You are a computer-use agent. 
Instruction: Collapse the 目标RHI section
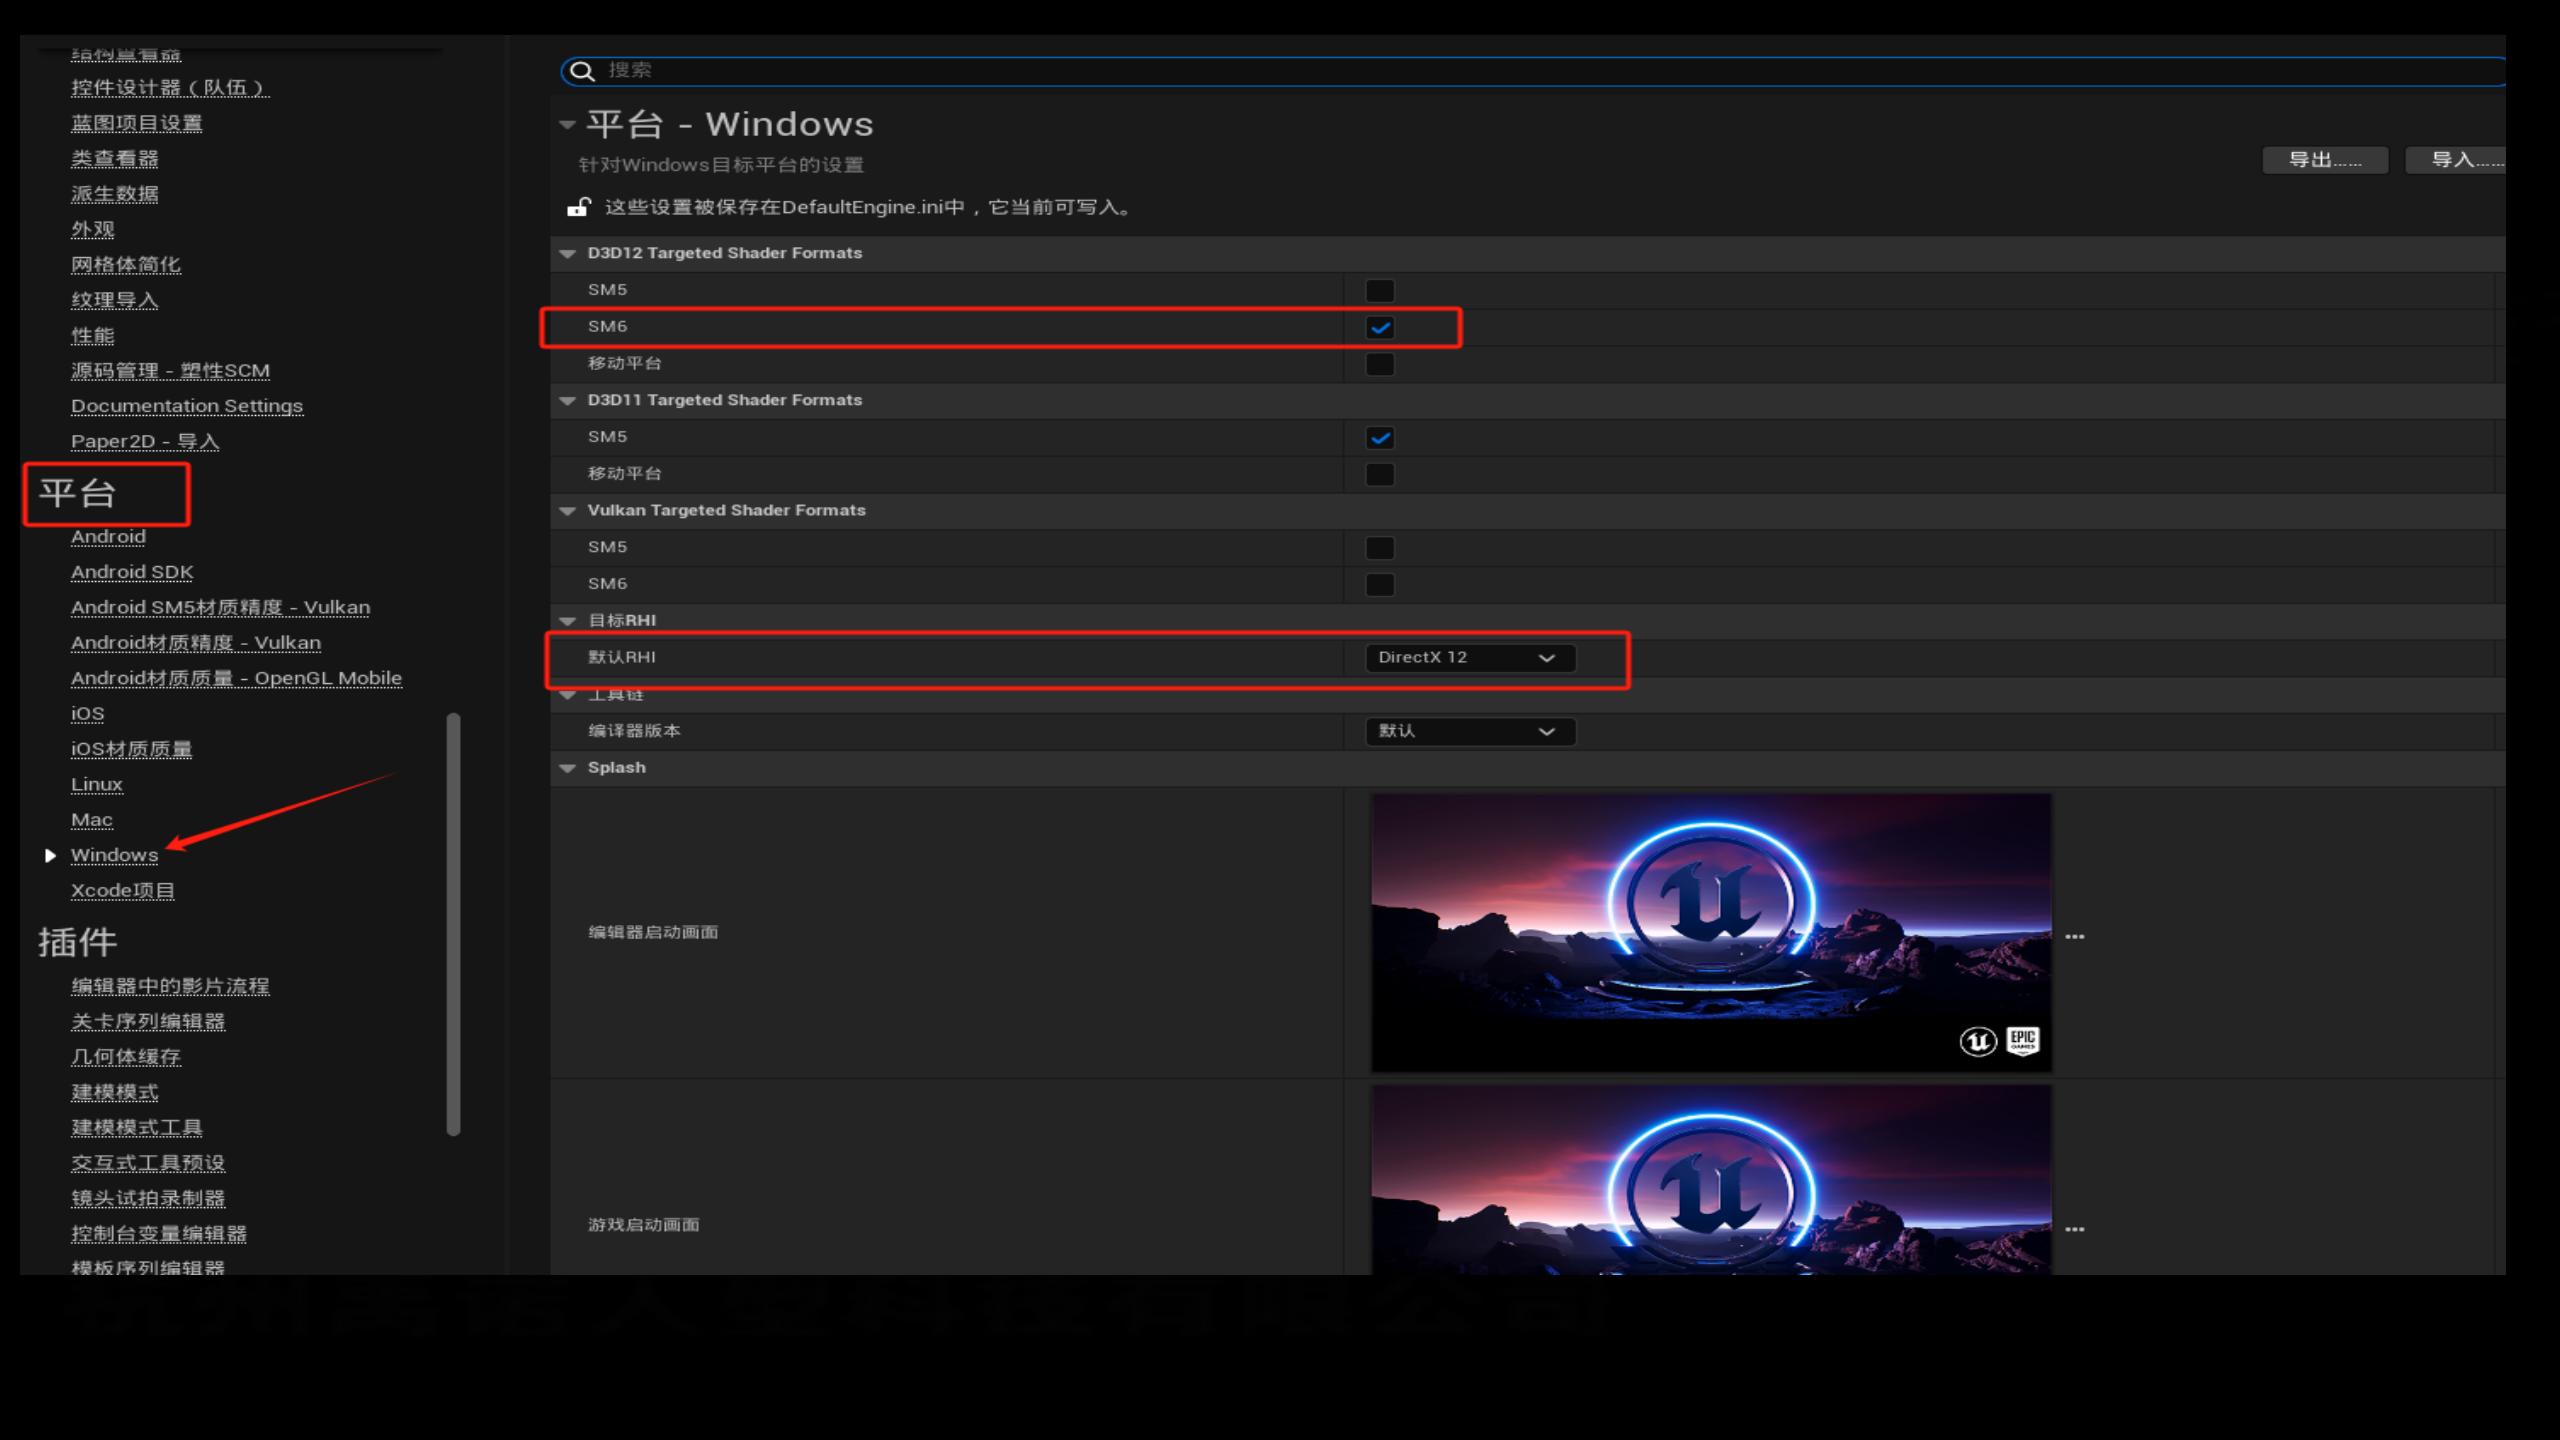tap(568, 620)
